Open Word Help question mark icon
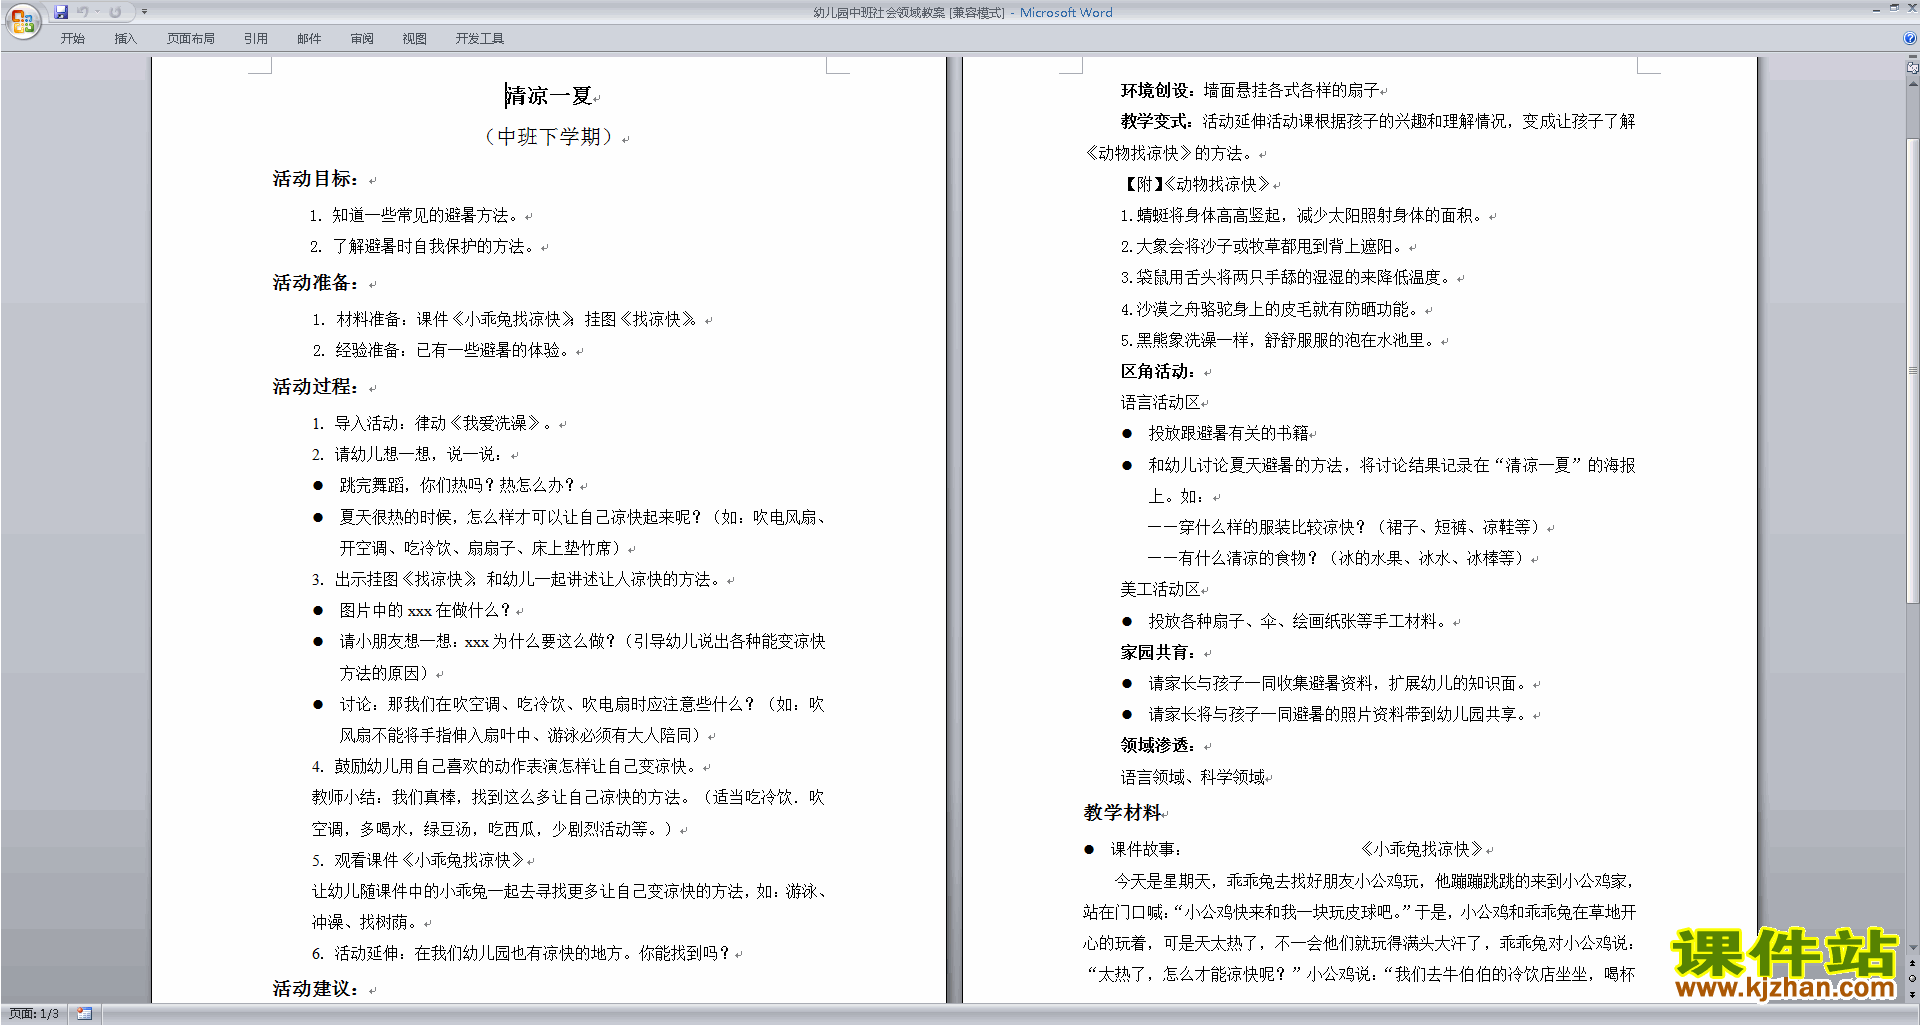This screenshot has width=1920, height=1025. pyautogui.click(x=1910, y=38)
